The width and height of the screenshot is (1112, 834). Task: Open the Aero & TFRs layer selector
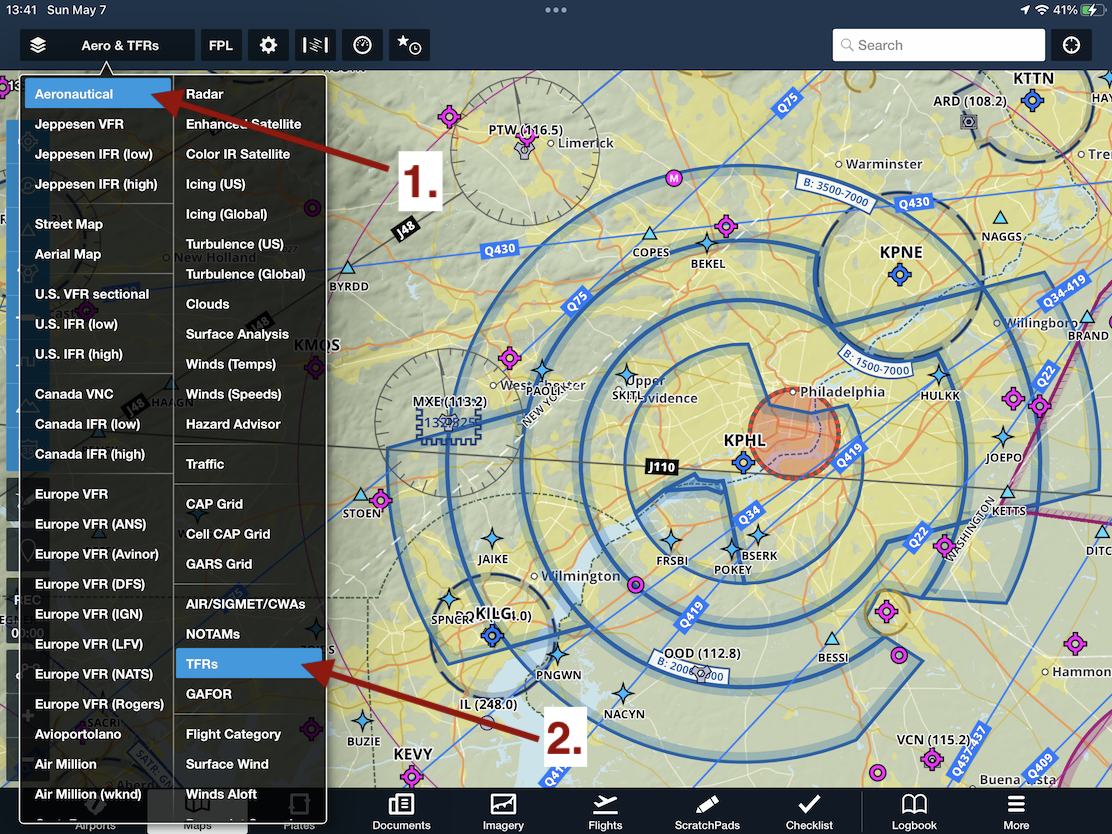click(120, 45)
